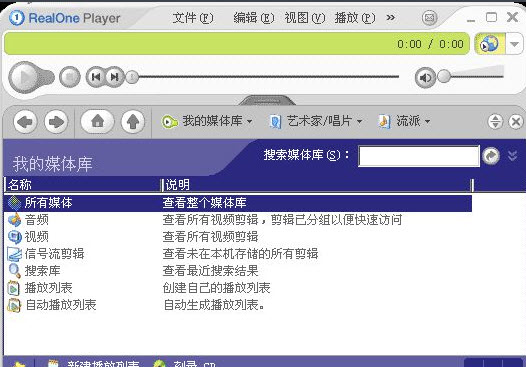Click the description 查看最近搜索结果

(x=211, y=271)
